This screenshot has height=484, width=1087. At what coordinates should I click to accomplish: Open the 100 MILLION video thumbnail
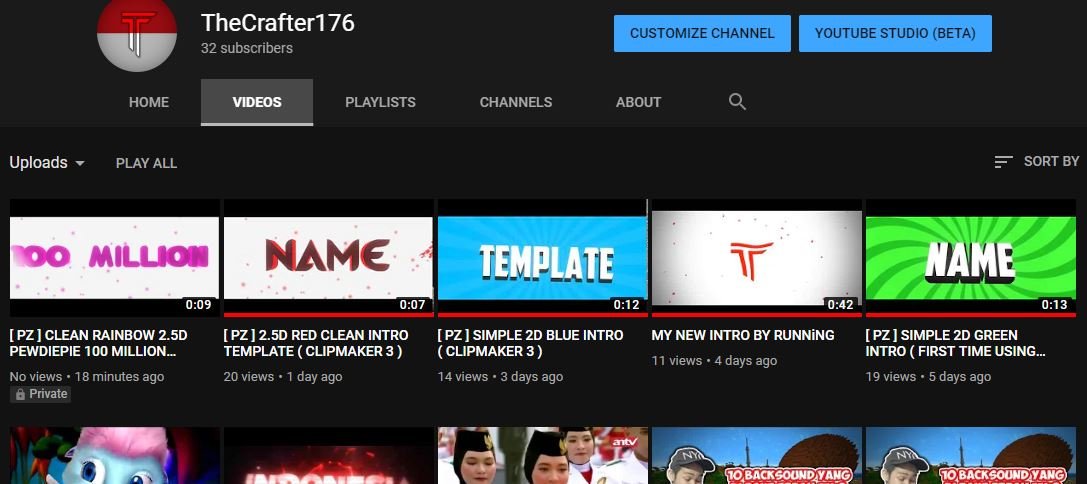coord(114,258)
